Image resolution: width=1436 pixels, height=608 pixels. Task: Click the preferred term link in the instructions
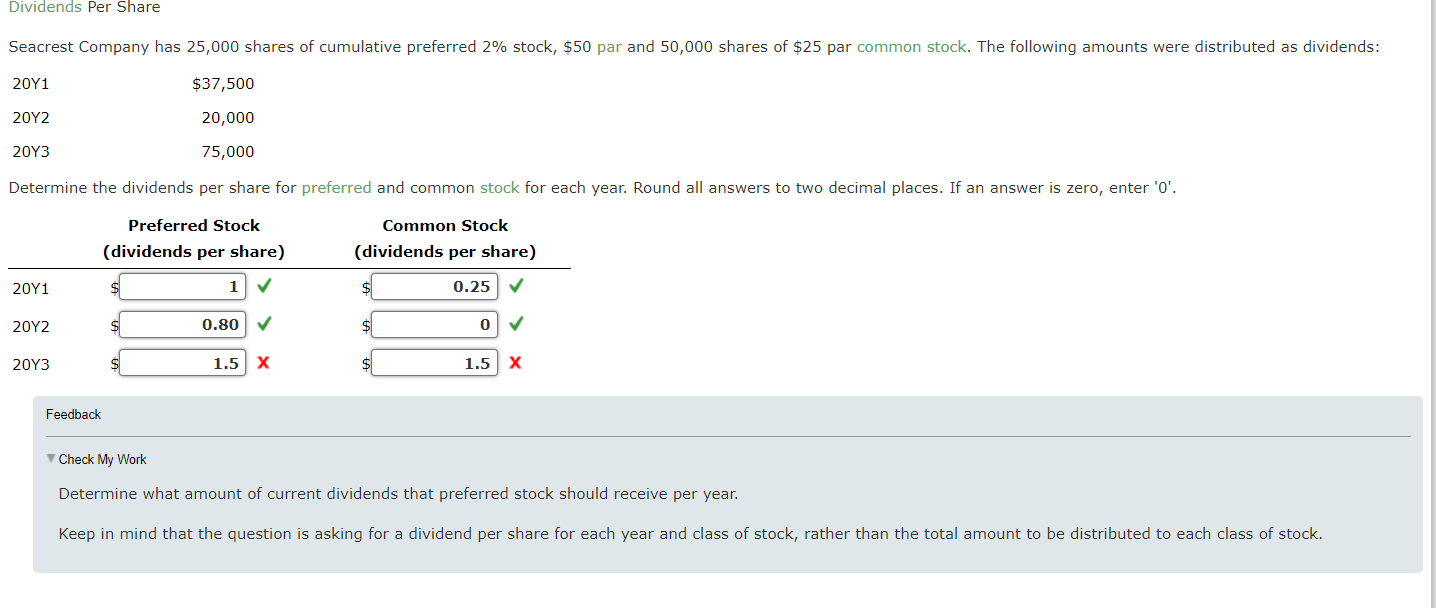(337, 188)
